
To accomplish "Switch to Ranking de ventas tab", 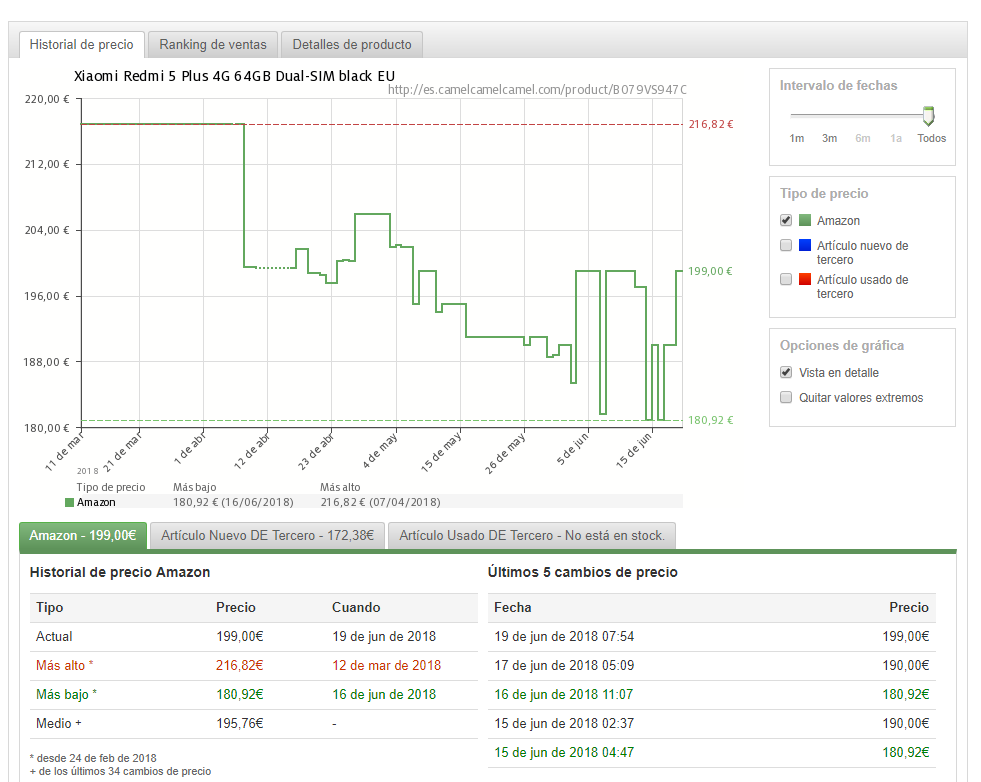I will (x=213, y=45).
